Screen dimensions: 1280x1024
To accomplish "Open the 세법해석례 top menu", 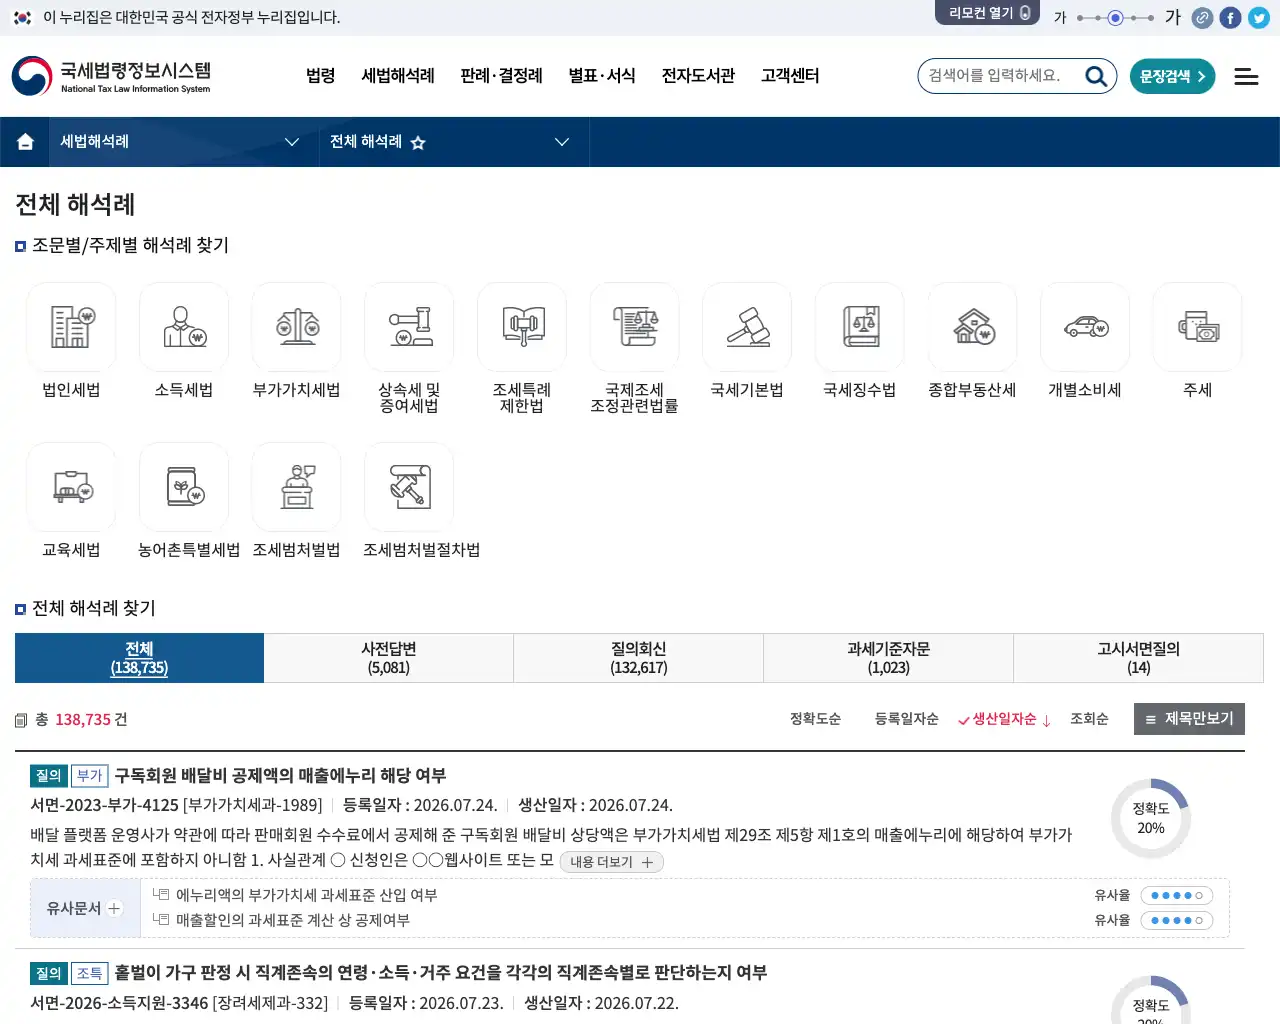I will [x=398, y=76].
